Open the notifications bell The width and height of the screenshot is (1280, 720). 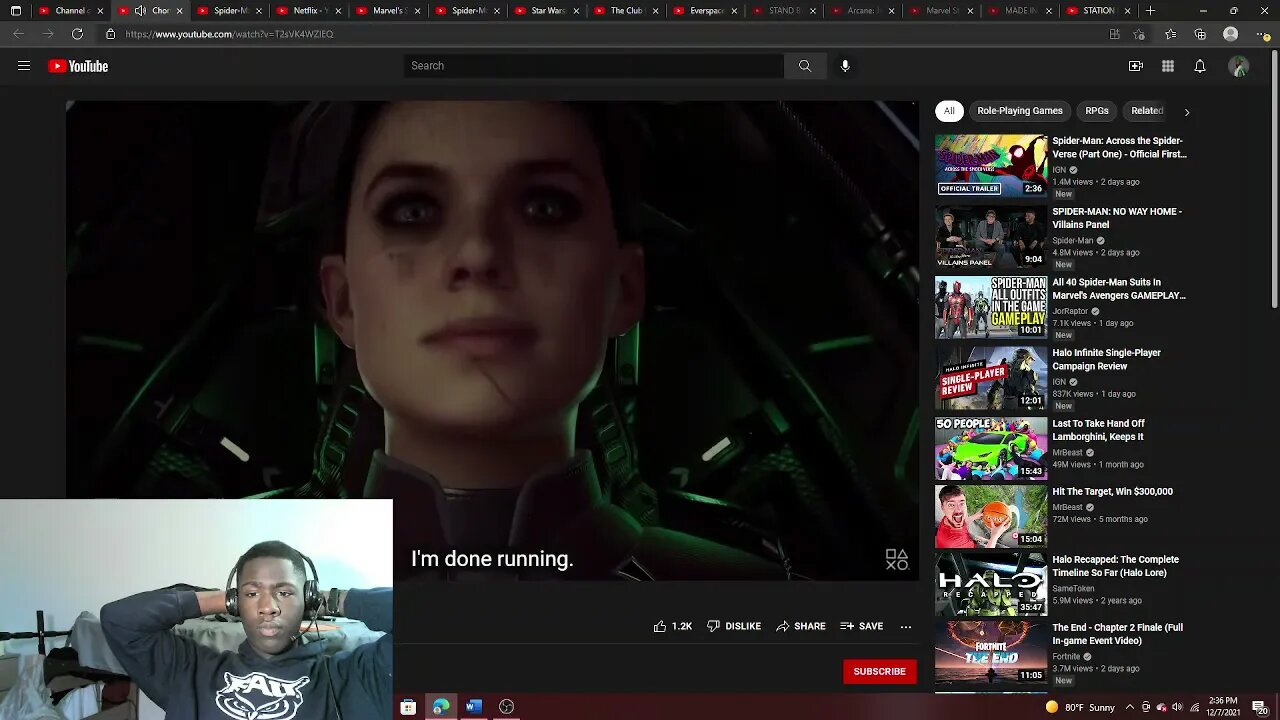click(1200, 66)
